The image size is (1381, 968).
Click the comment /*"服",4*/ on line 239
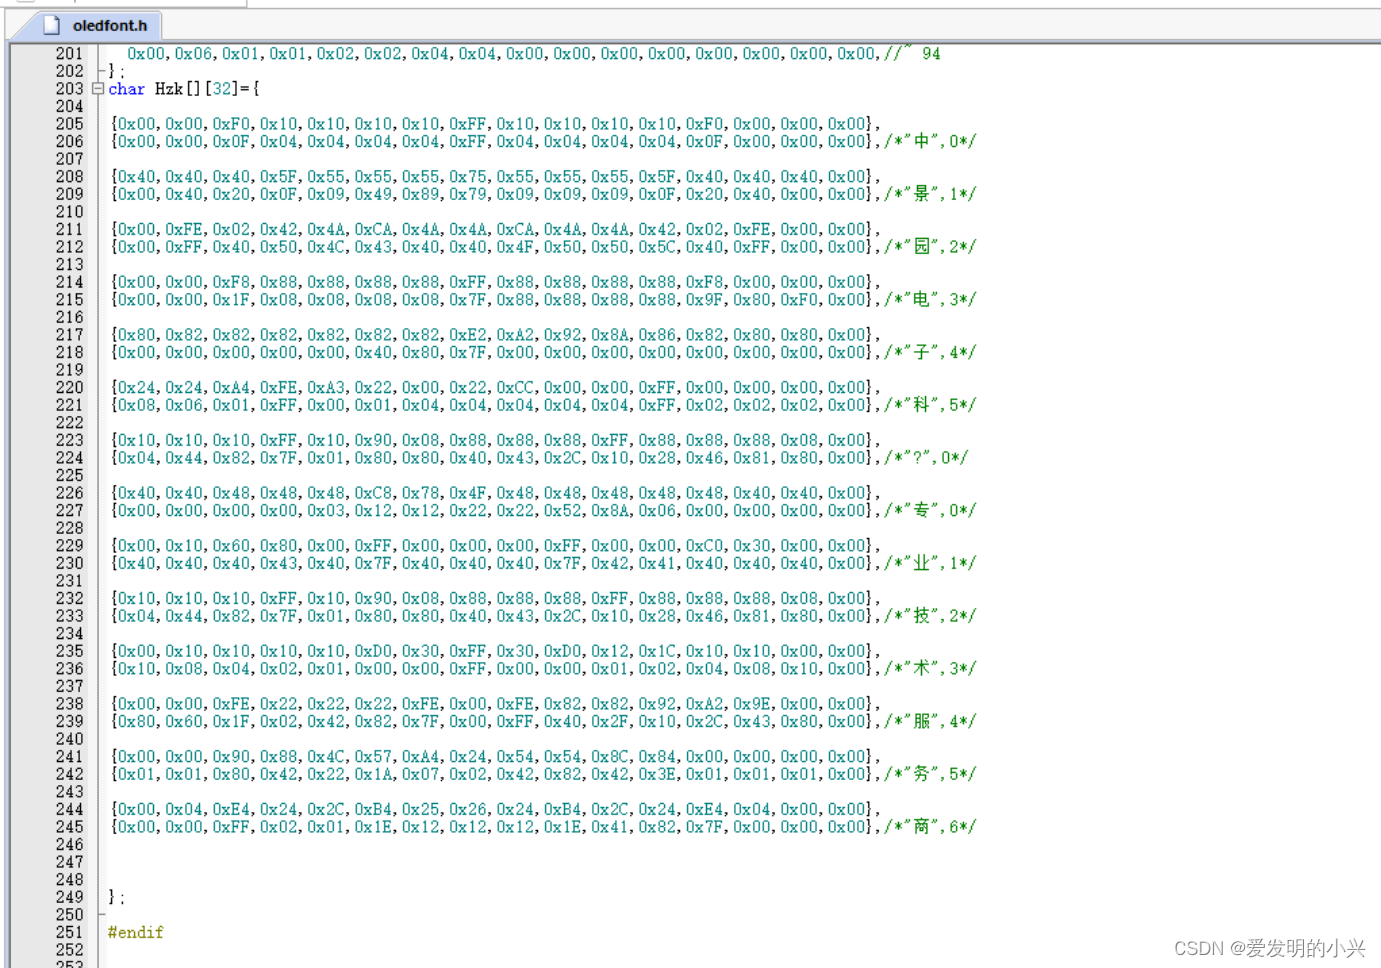(930, 722)
